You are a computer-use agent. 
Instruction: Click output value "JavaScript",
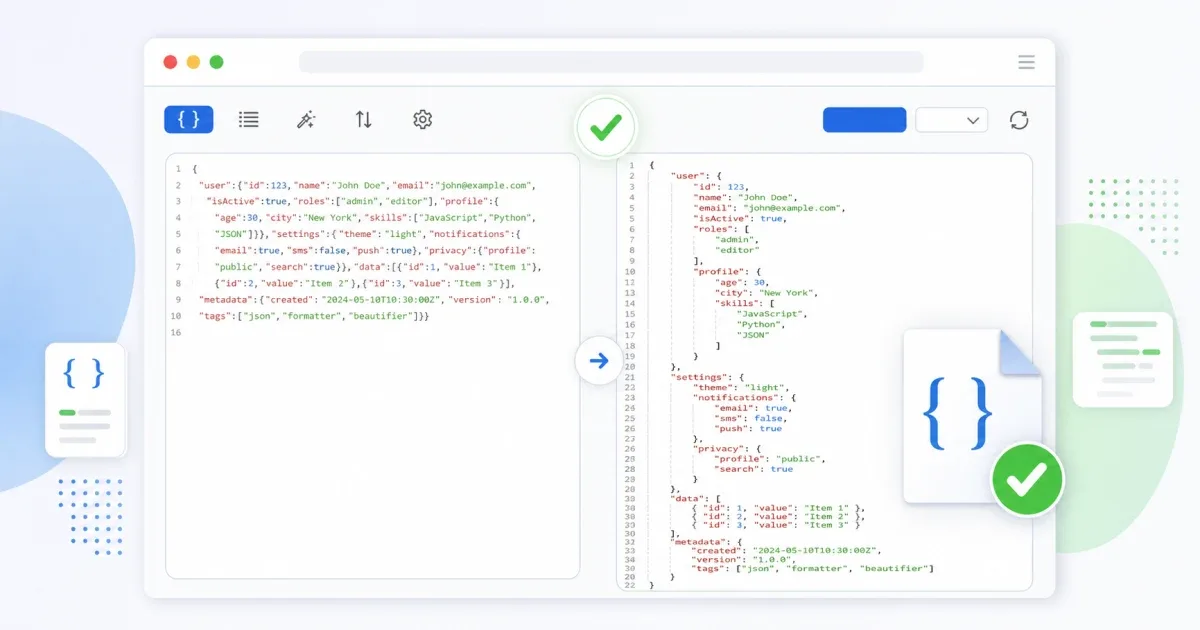(771, 313)
